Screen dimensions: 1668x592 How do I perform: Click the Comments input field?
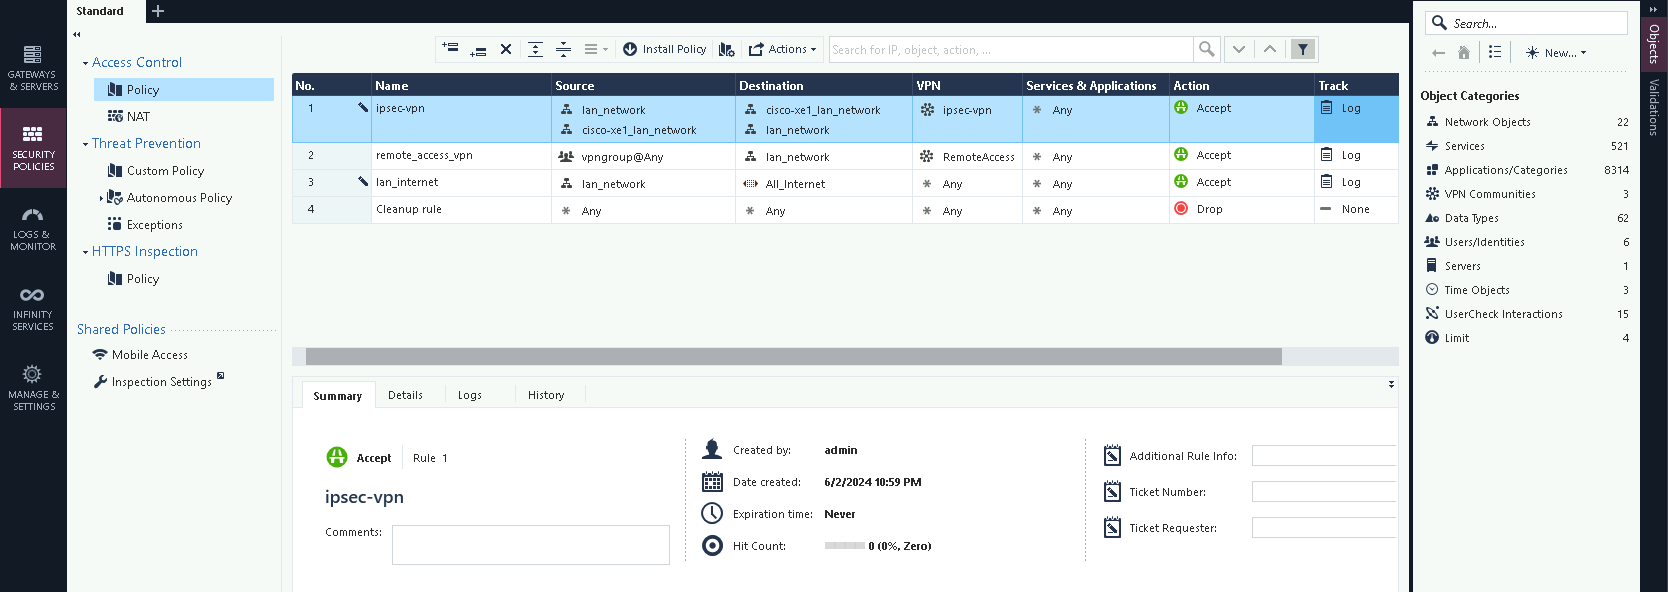[530, 545]
